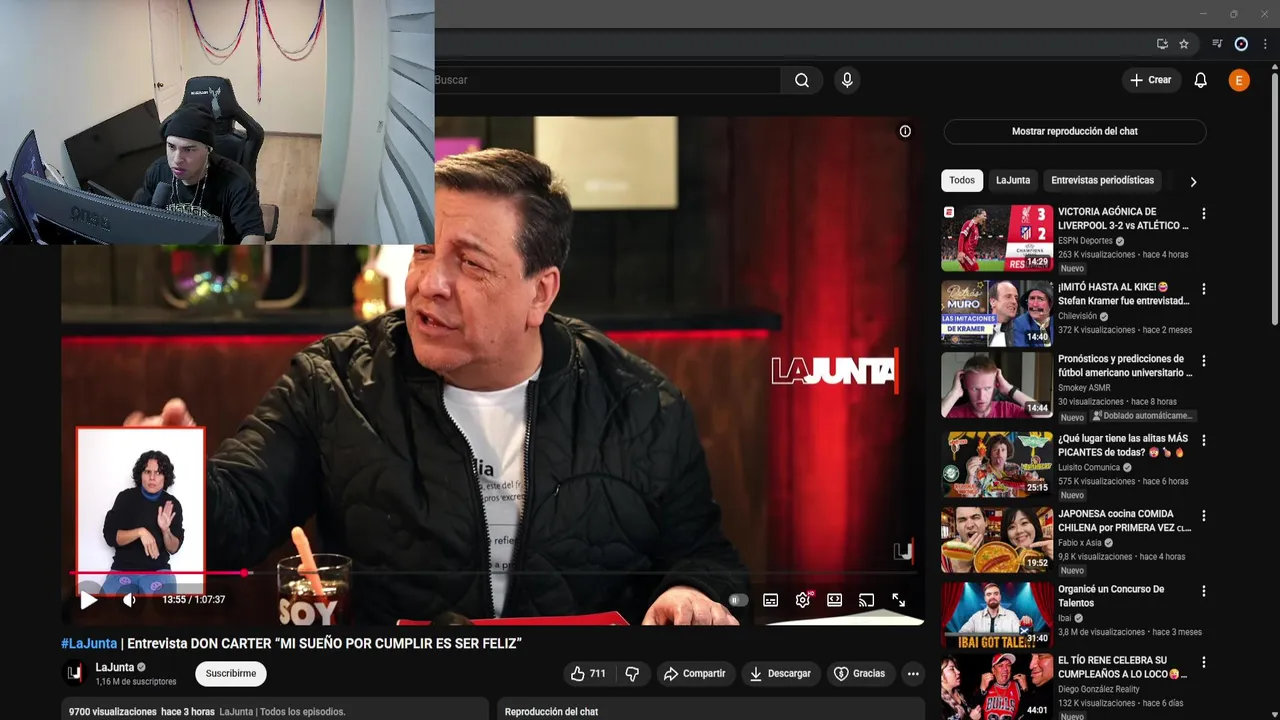The image size is (1280, 720).
Task: Open options for the El Tío Rene video
Action: 1204,662
